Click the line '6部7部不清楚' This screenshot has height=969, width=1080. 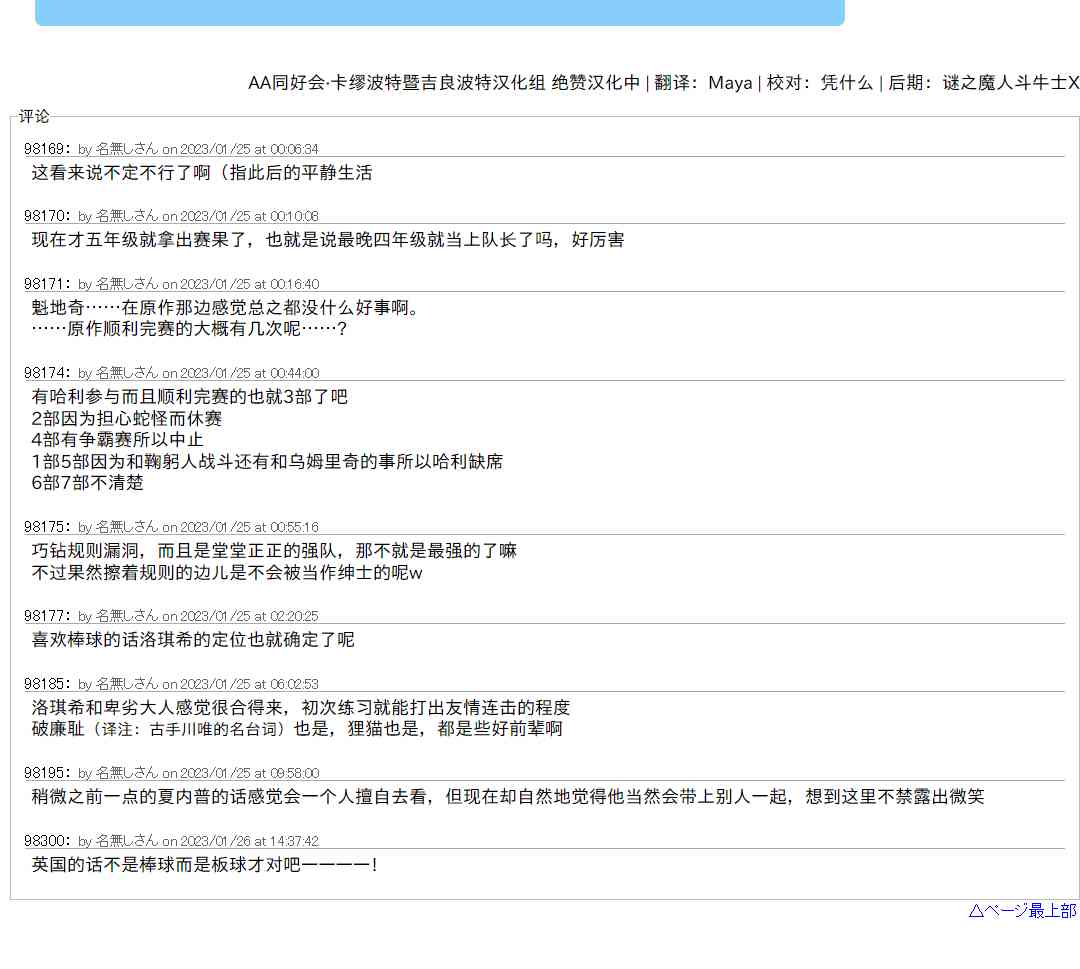(88, 483)
